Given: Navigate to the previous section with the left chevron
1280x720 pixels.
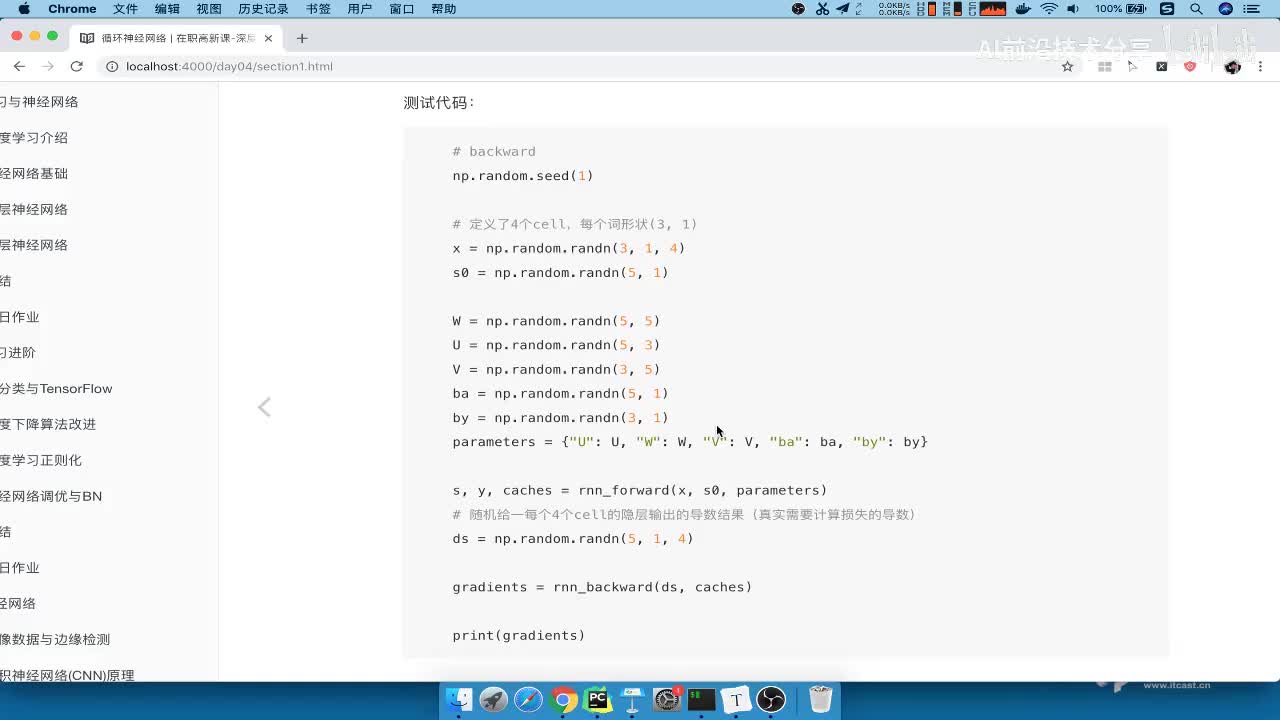Looking at the screenshot, I should click(x=264, y=407).
